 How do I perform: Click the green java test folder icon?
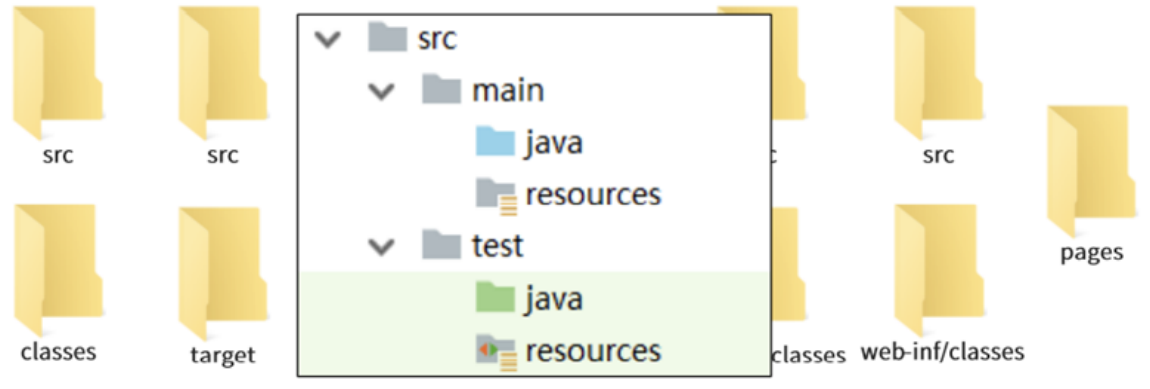[495, 298]
